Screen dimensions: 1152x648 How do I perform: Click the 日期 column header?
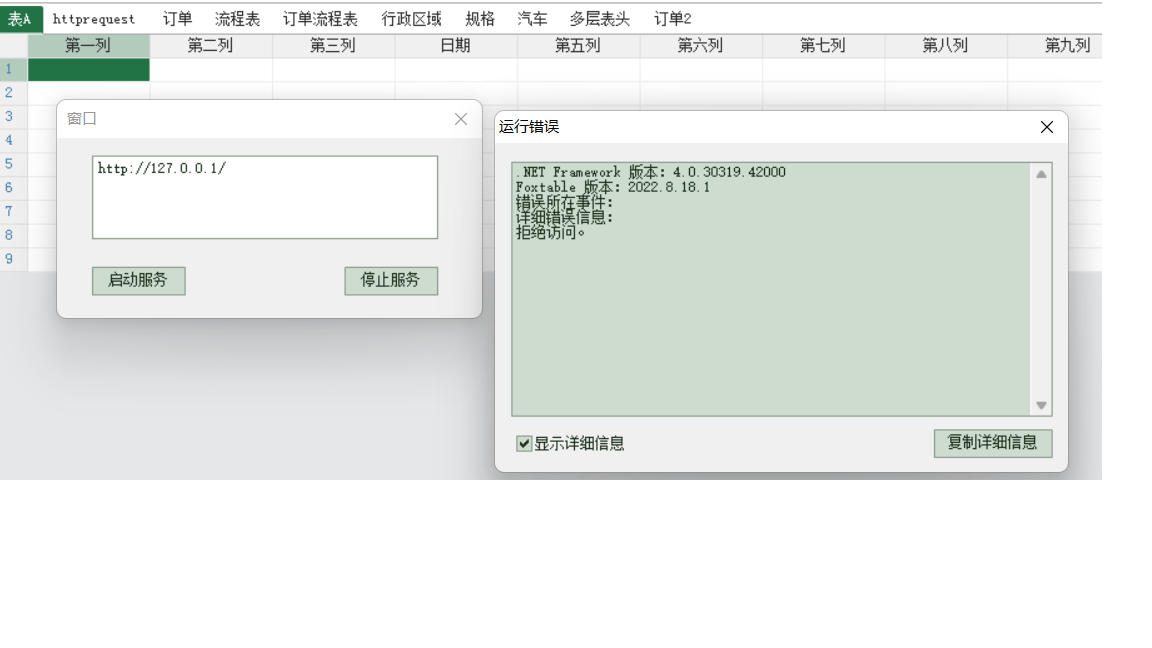[455, 46]
